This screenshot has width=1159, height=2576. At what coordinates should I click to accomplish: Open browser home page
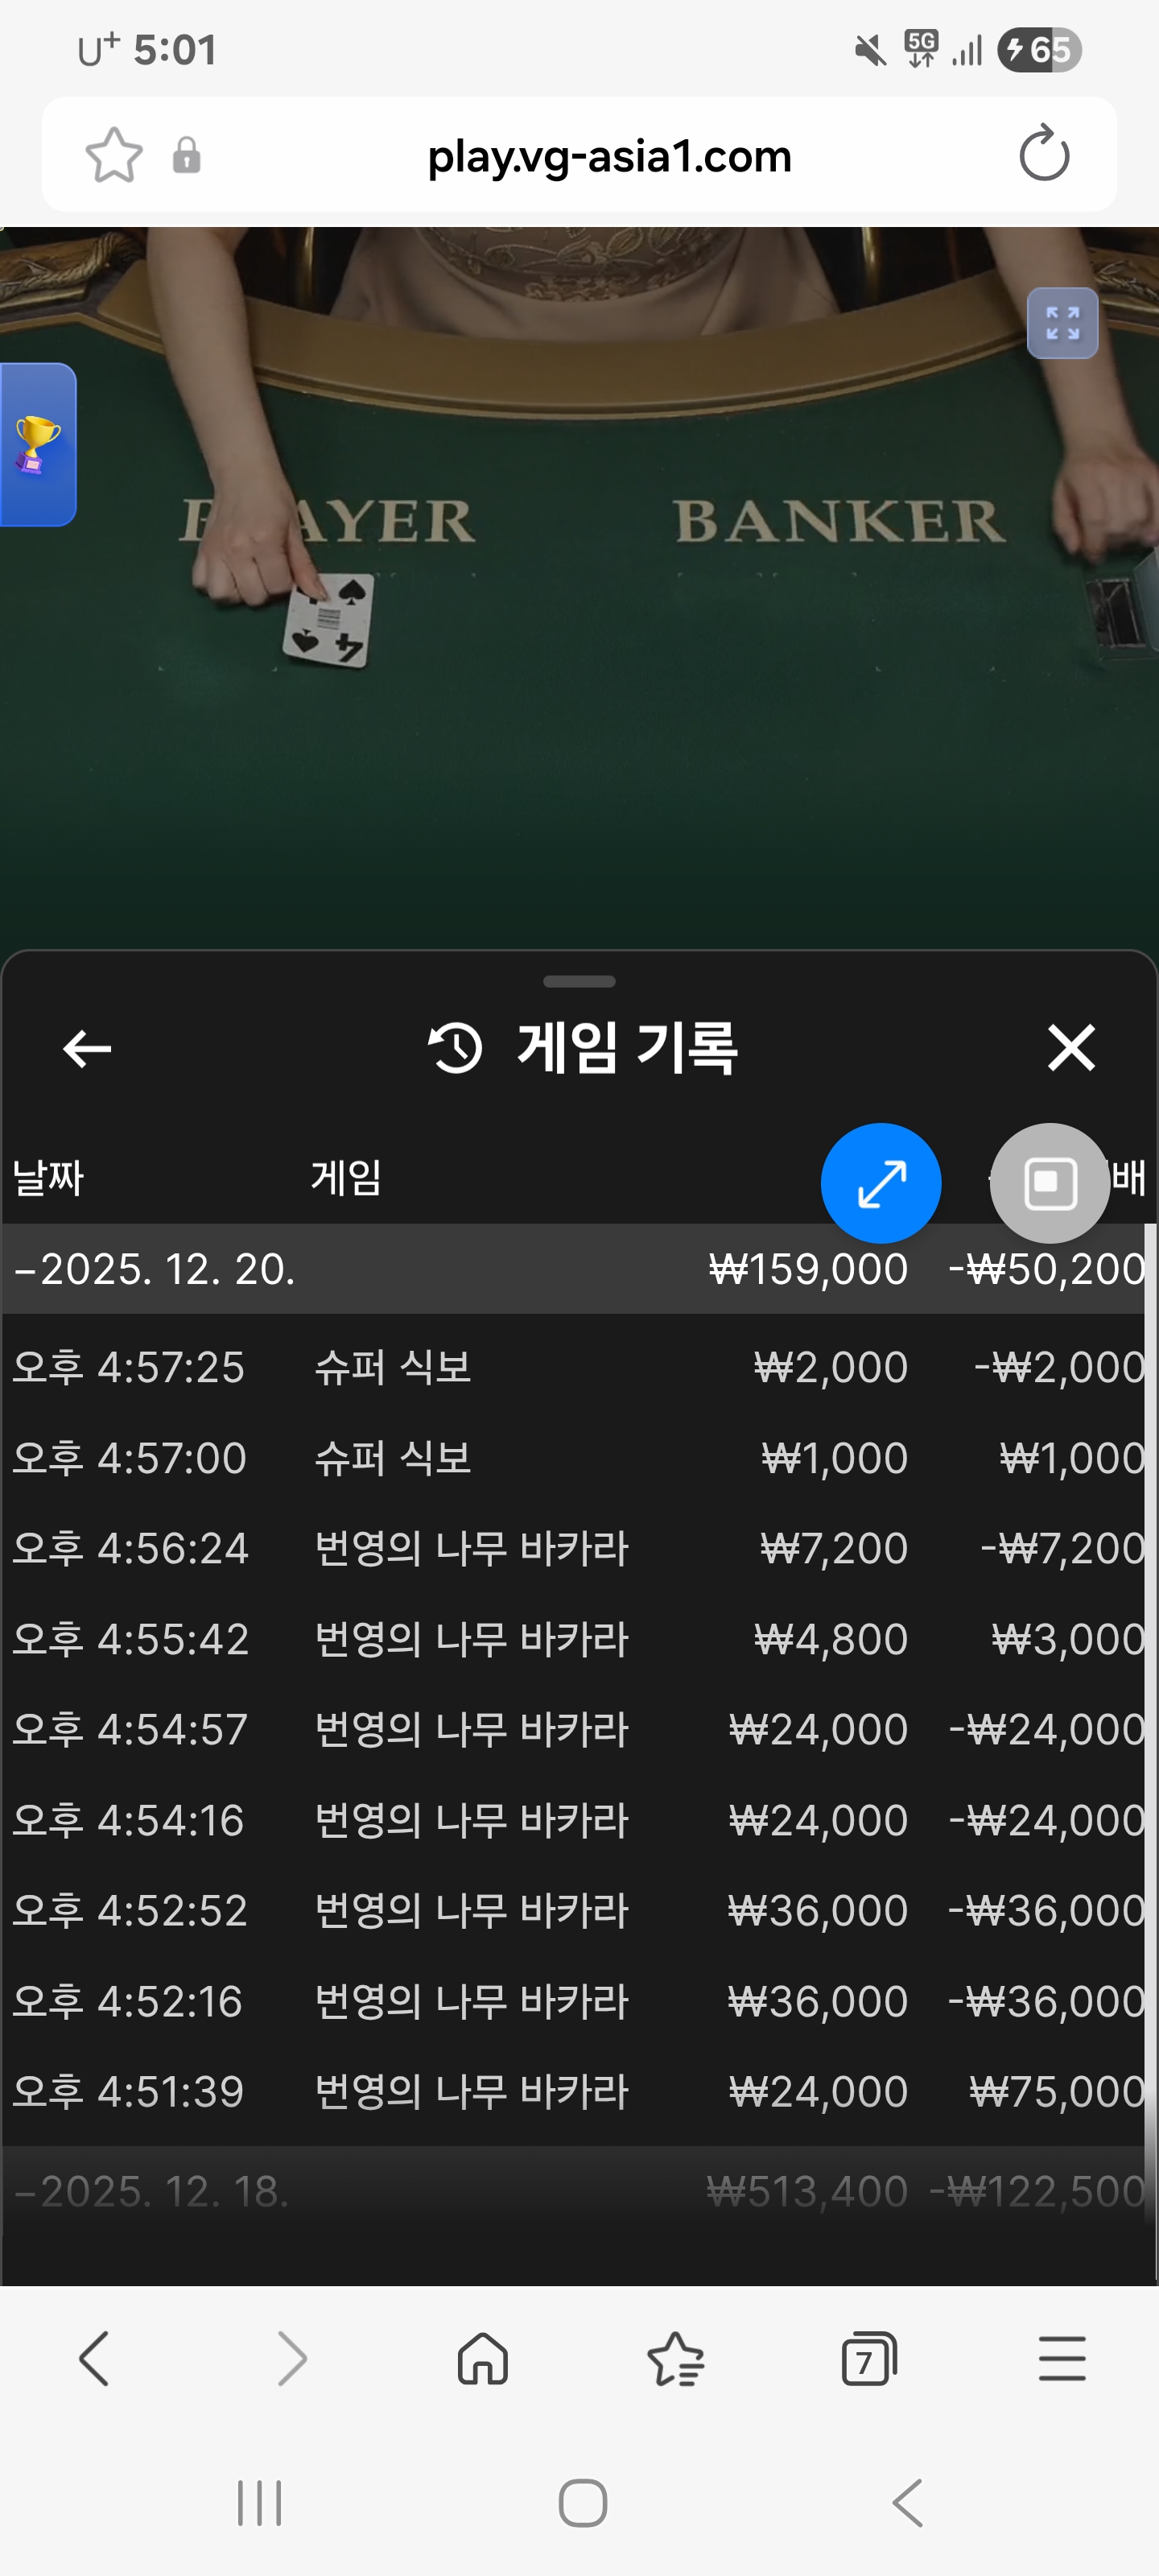click(483, 2360)
